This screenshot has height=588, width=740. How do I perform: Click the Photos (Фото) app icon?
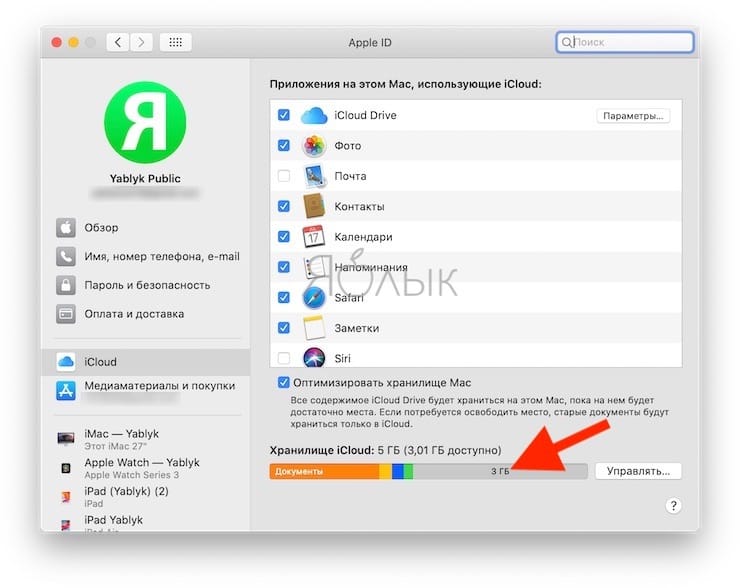click(x=314, y=146)
